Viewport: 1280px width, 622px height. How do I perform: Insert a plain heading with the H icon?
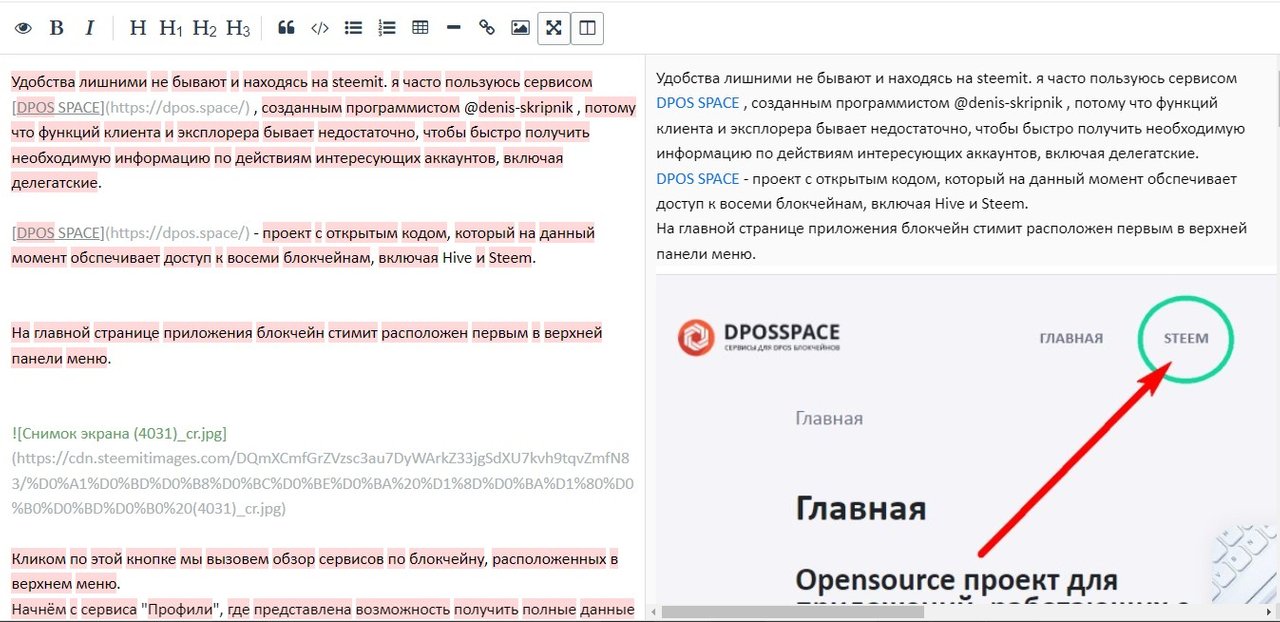[x=138, y=28]
